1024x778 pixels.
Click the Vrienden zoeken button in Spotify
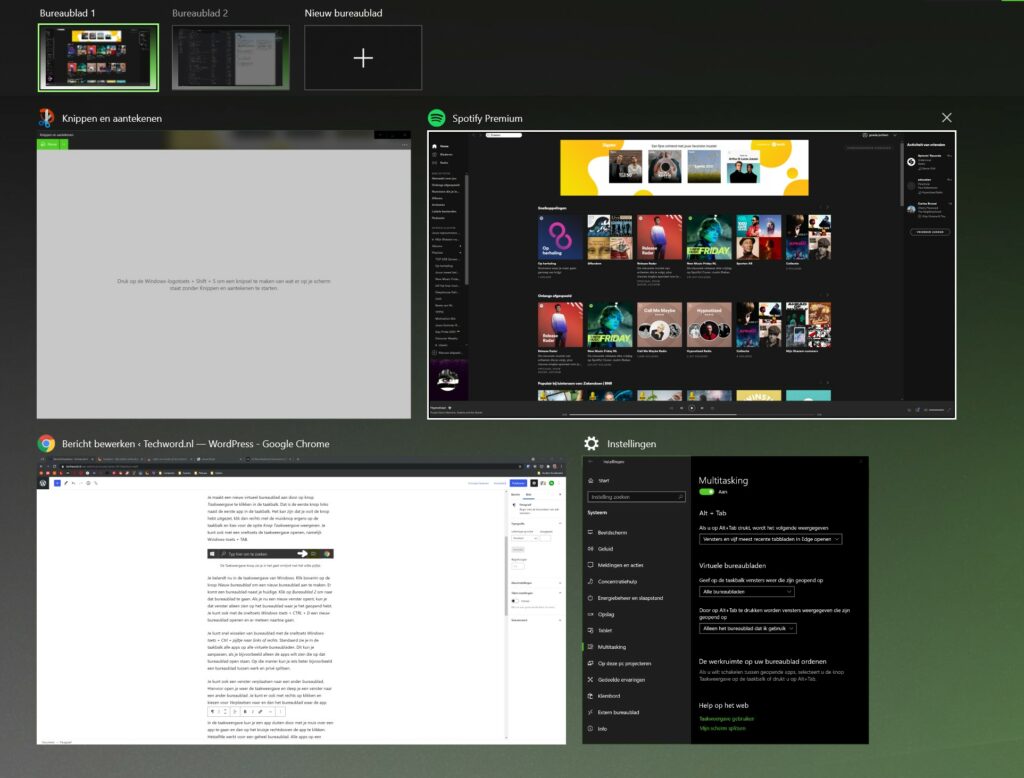click(930, 232)
